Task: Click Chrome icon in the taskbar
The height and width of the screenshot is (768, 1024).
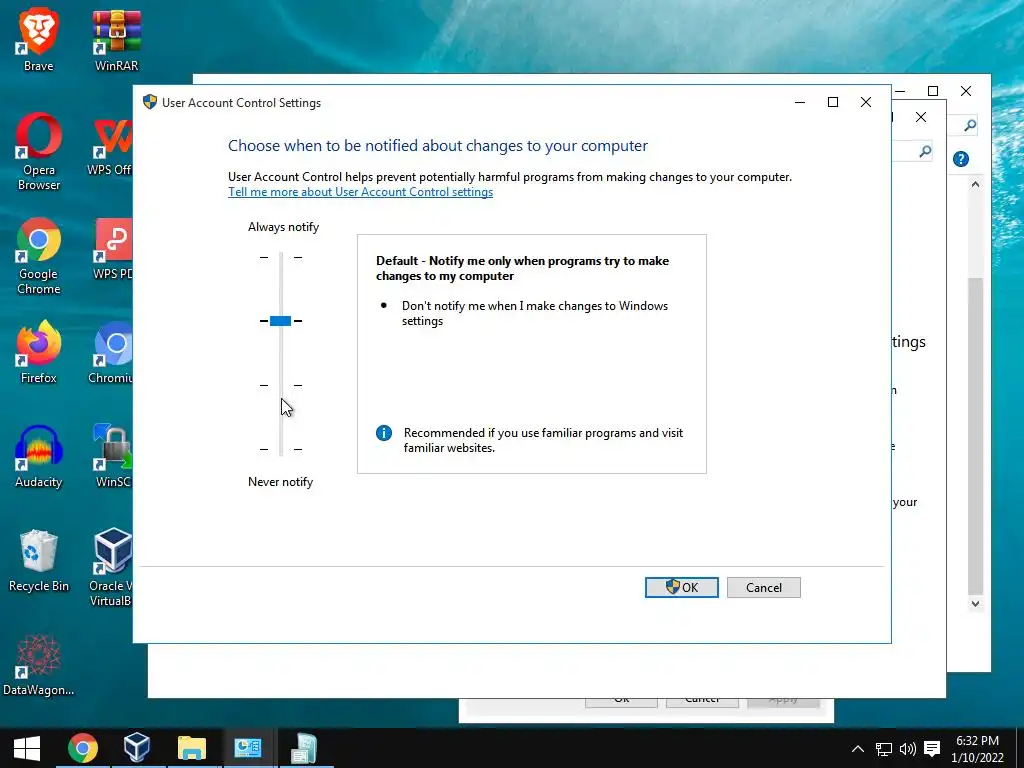Action: (83, 748)
